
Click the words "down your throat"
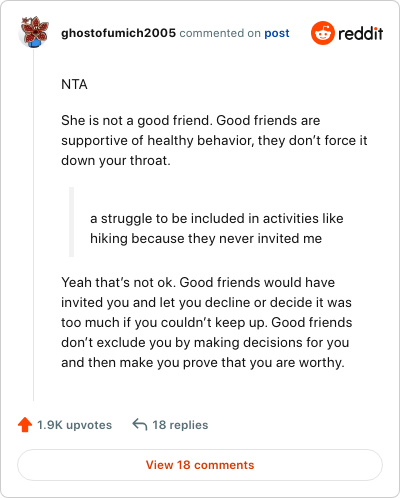(116, 161)
